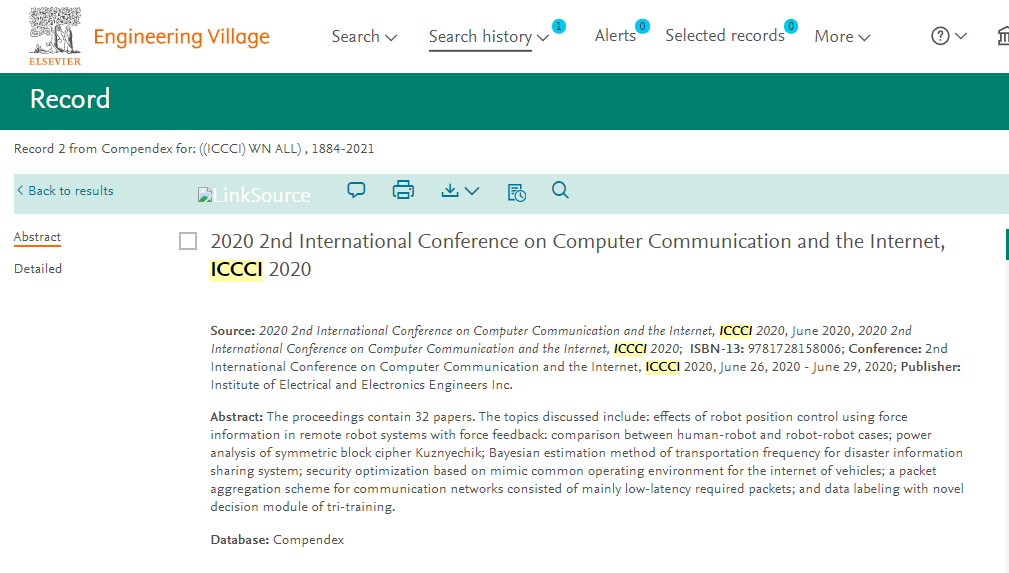This screenshot has width=1009, height=573.
Task: Click the Database: Compendex text
Action: click(277, 540)
